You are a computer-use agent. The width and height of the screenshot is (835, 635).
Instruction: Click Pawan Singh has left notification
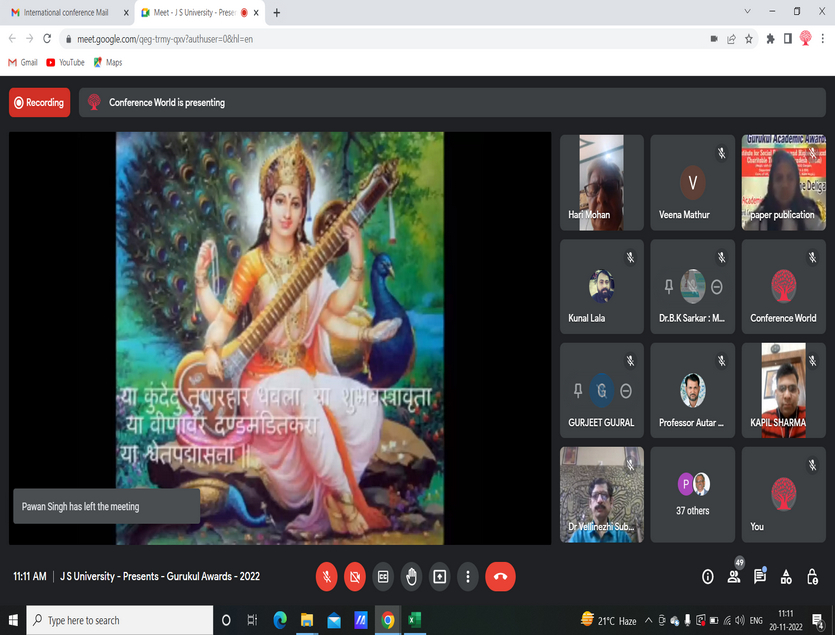(x=107, y=506)
